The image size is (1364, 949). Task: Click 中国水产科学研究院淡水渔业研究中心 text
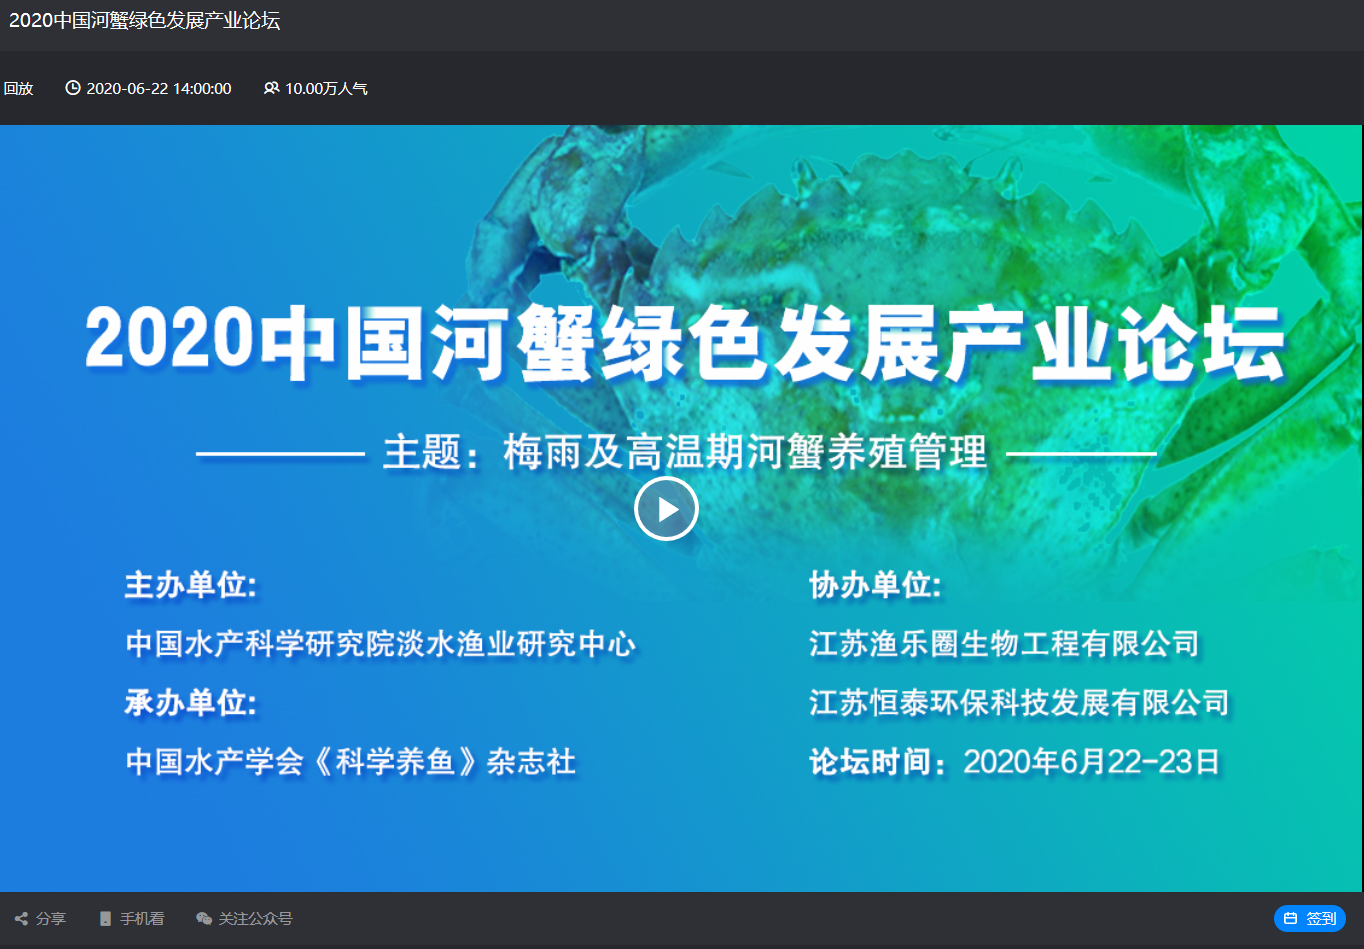[380, 643]
